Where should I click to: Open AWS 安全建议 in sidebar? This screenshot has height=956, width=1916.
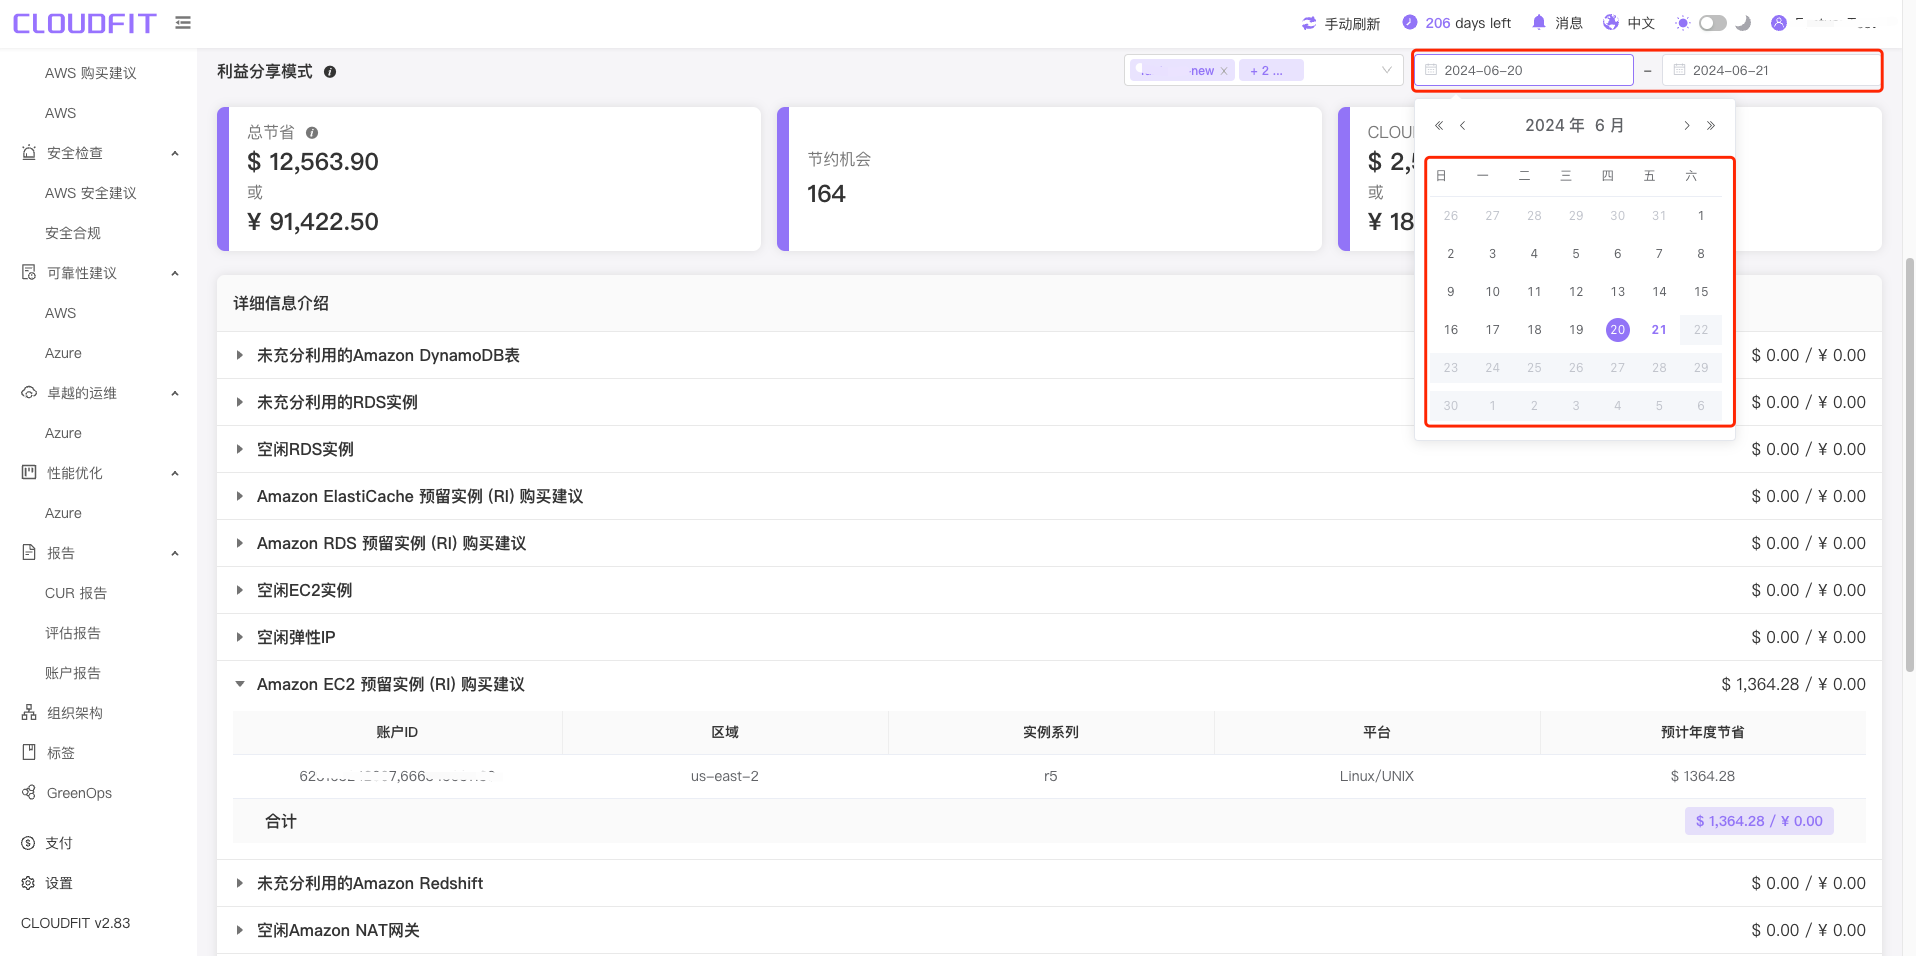pos(91,193)
